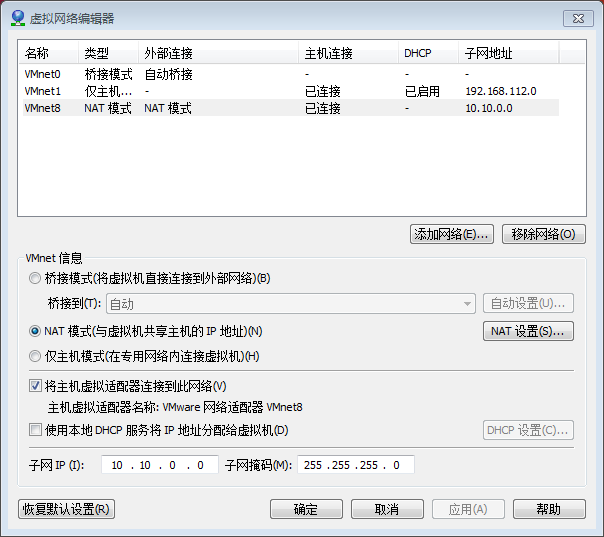The image size is (604, 537).
Task: Select the VMnet8 row
Action: pyautogui.click(x=291, y=108)
